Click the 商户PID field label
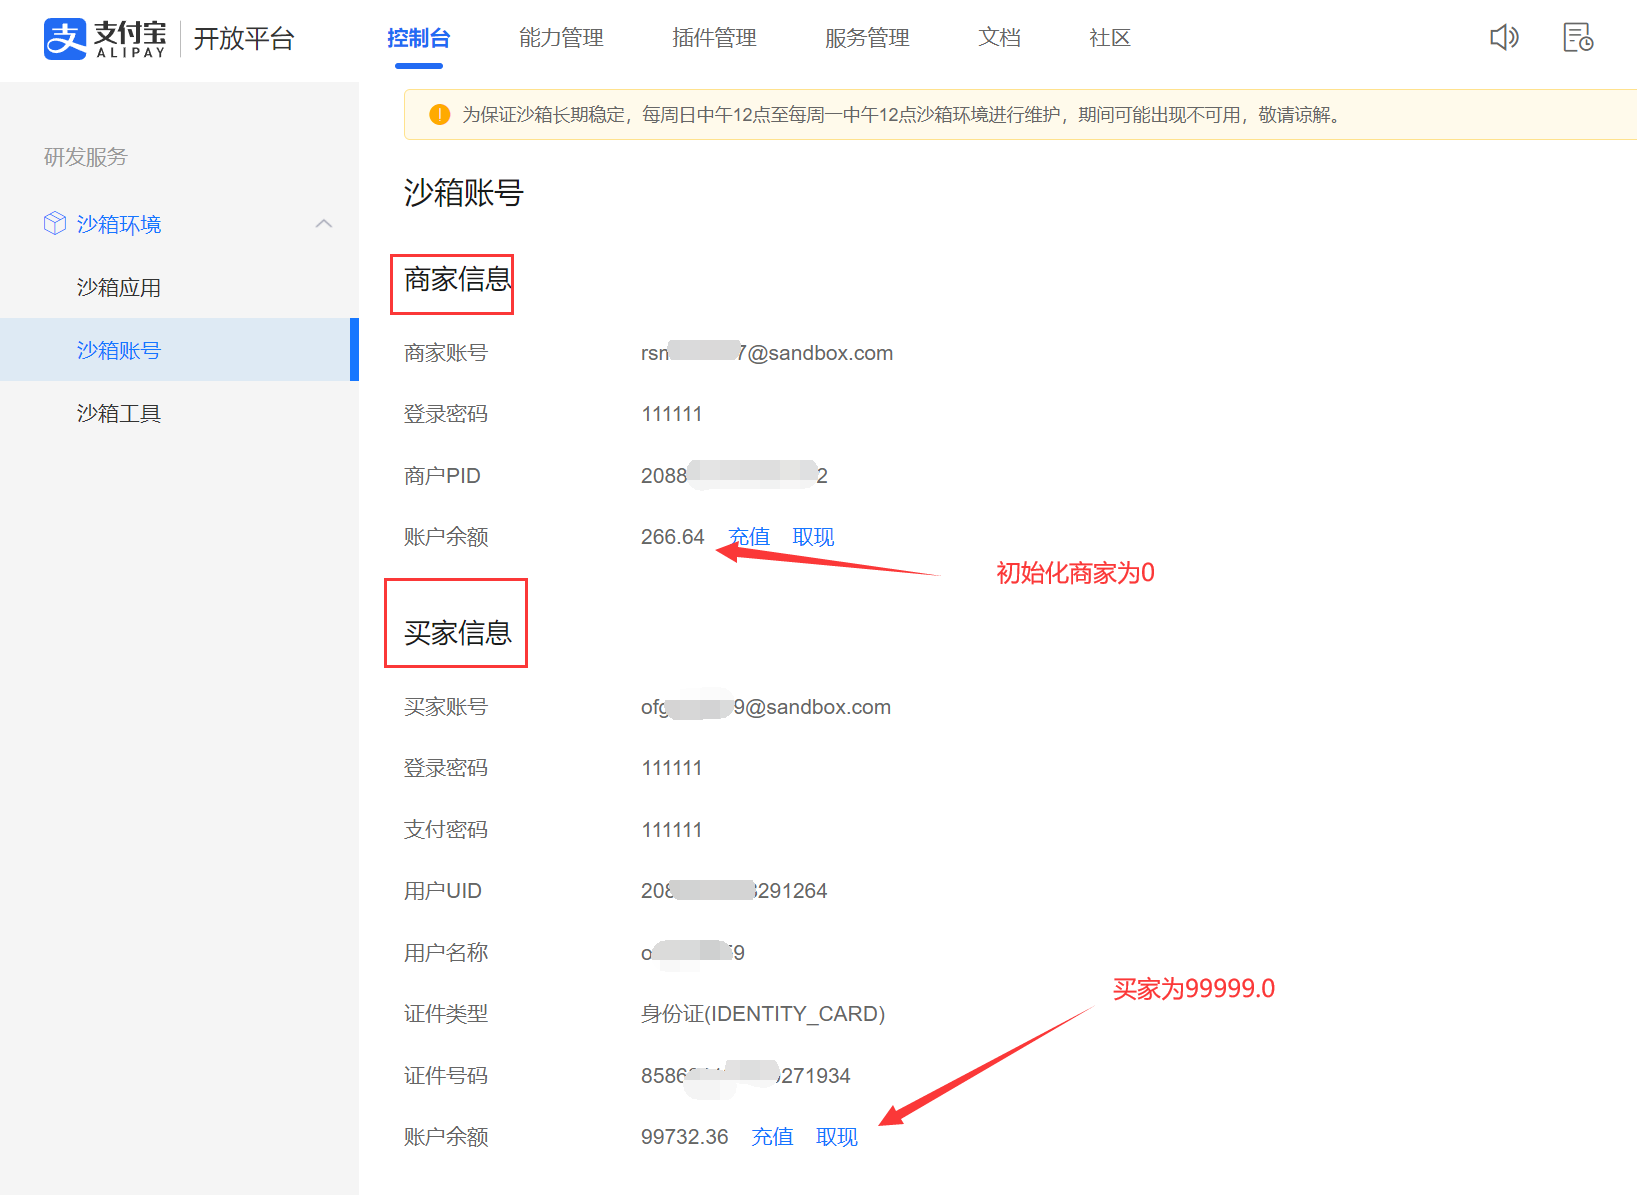 coord(442,476)
